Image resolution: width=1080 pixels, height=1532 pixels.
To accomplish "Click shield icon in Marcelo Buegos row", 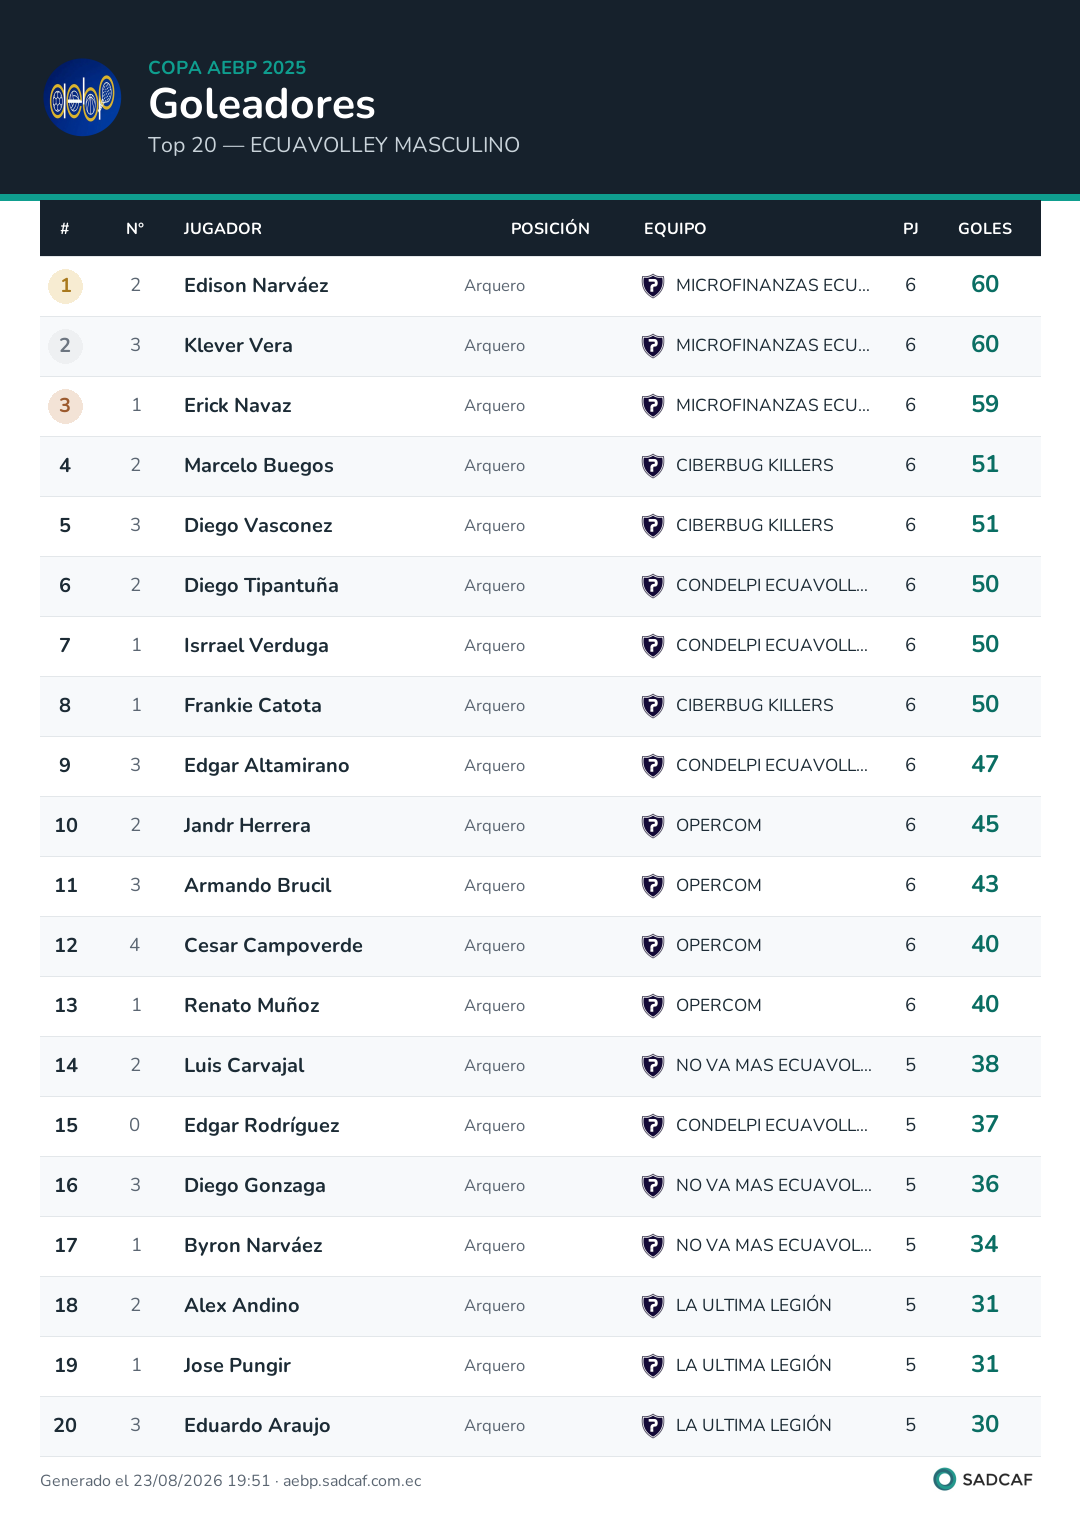I will (653, 466).
